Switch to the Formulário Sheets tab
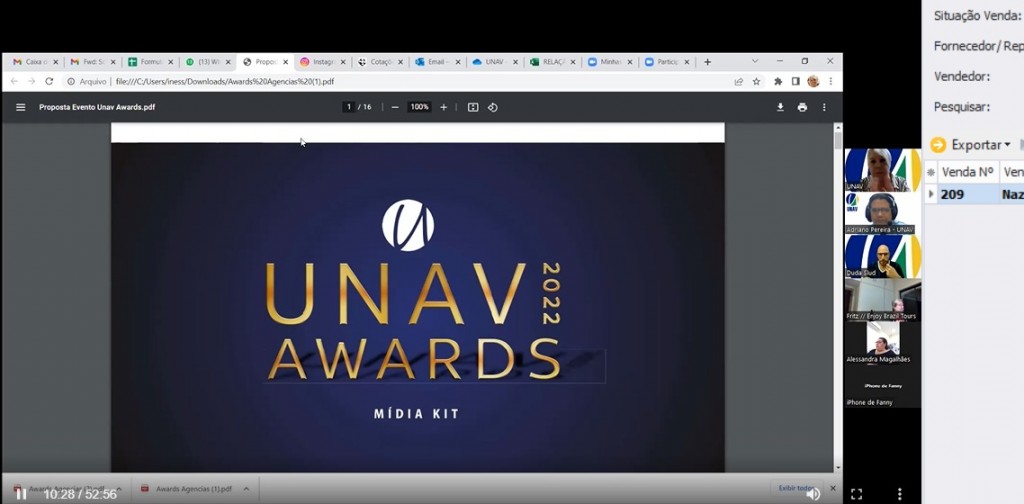1024x504 pixels. pos(150,62)
